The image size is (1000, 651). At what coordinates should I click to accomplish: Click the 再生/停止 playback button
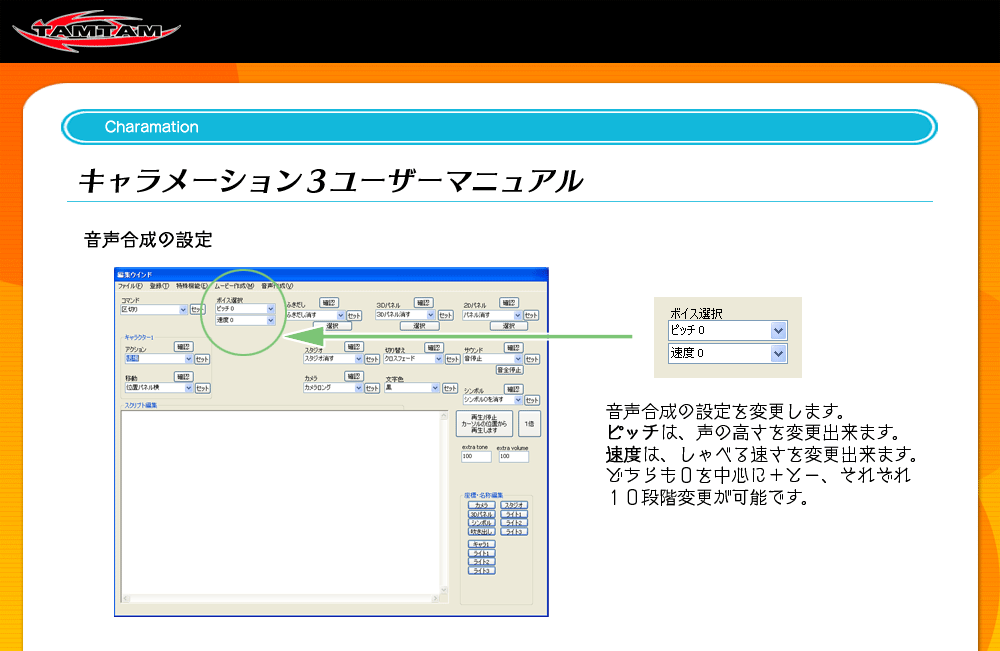pos(484,423)
